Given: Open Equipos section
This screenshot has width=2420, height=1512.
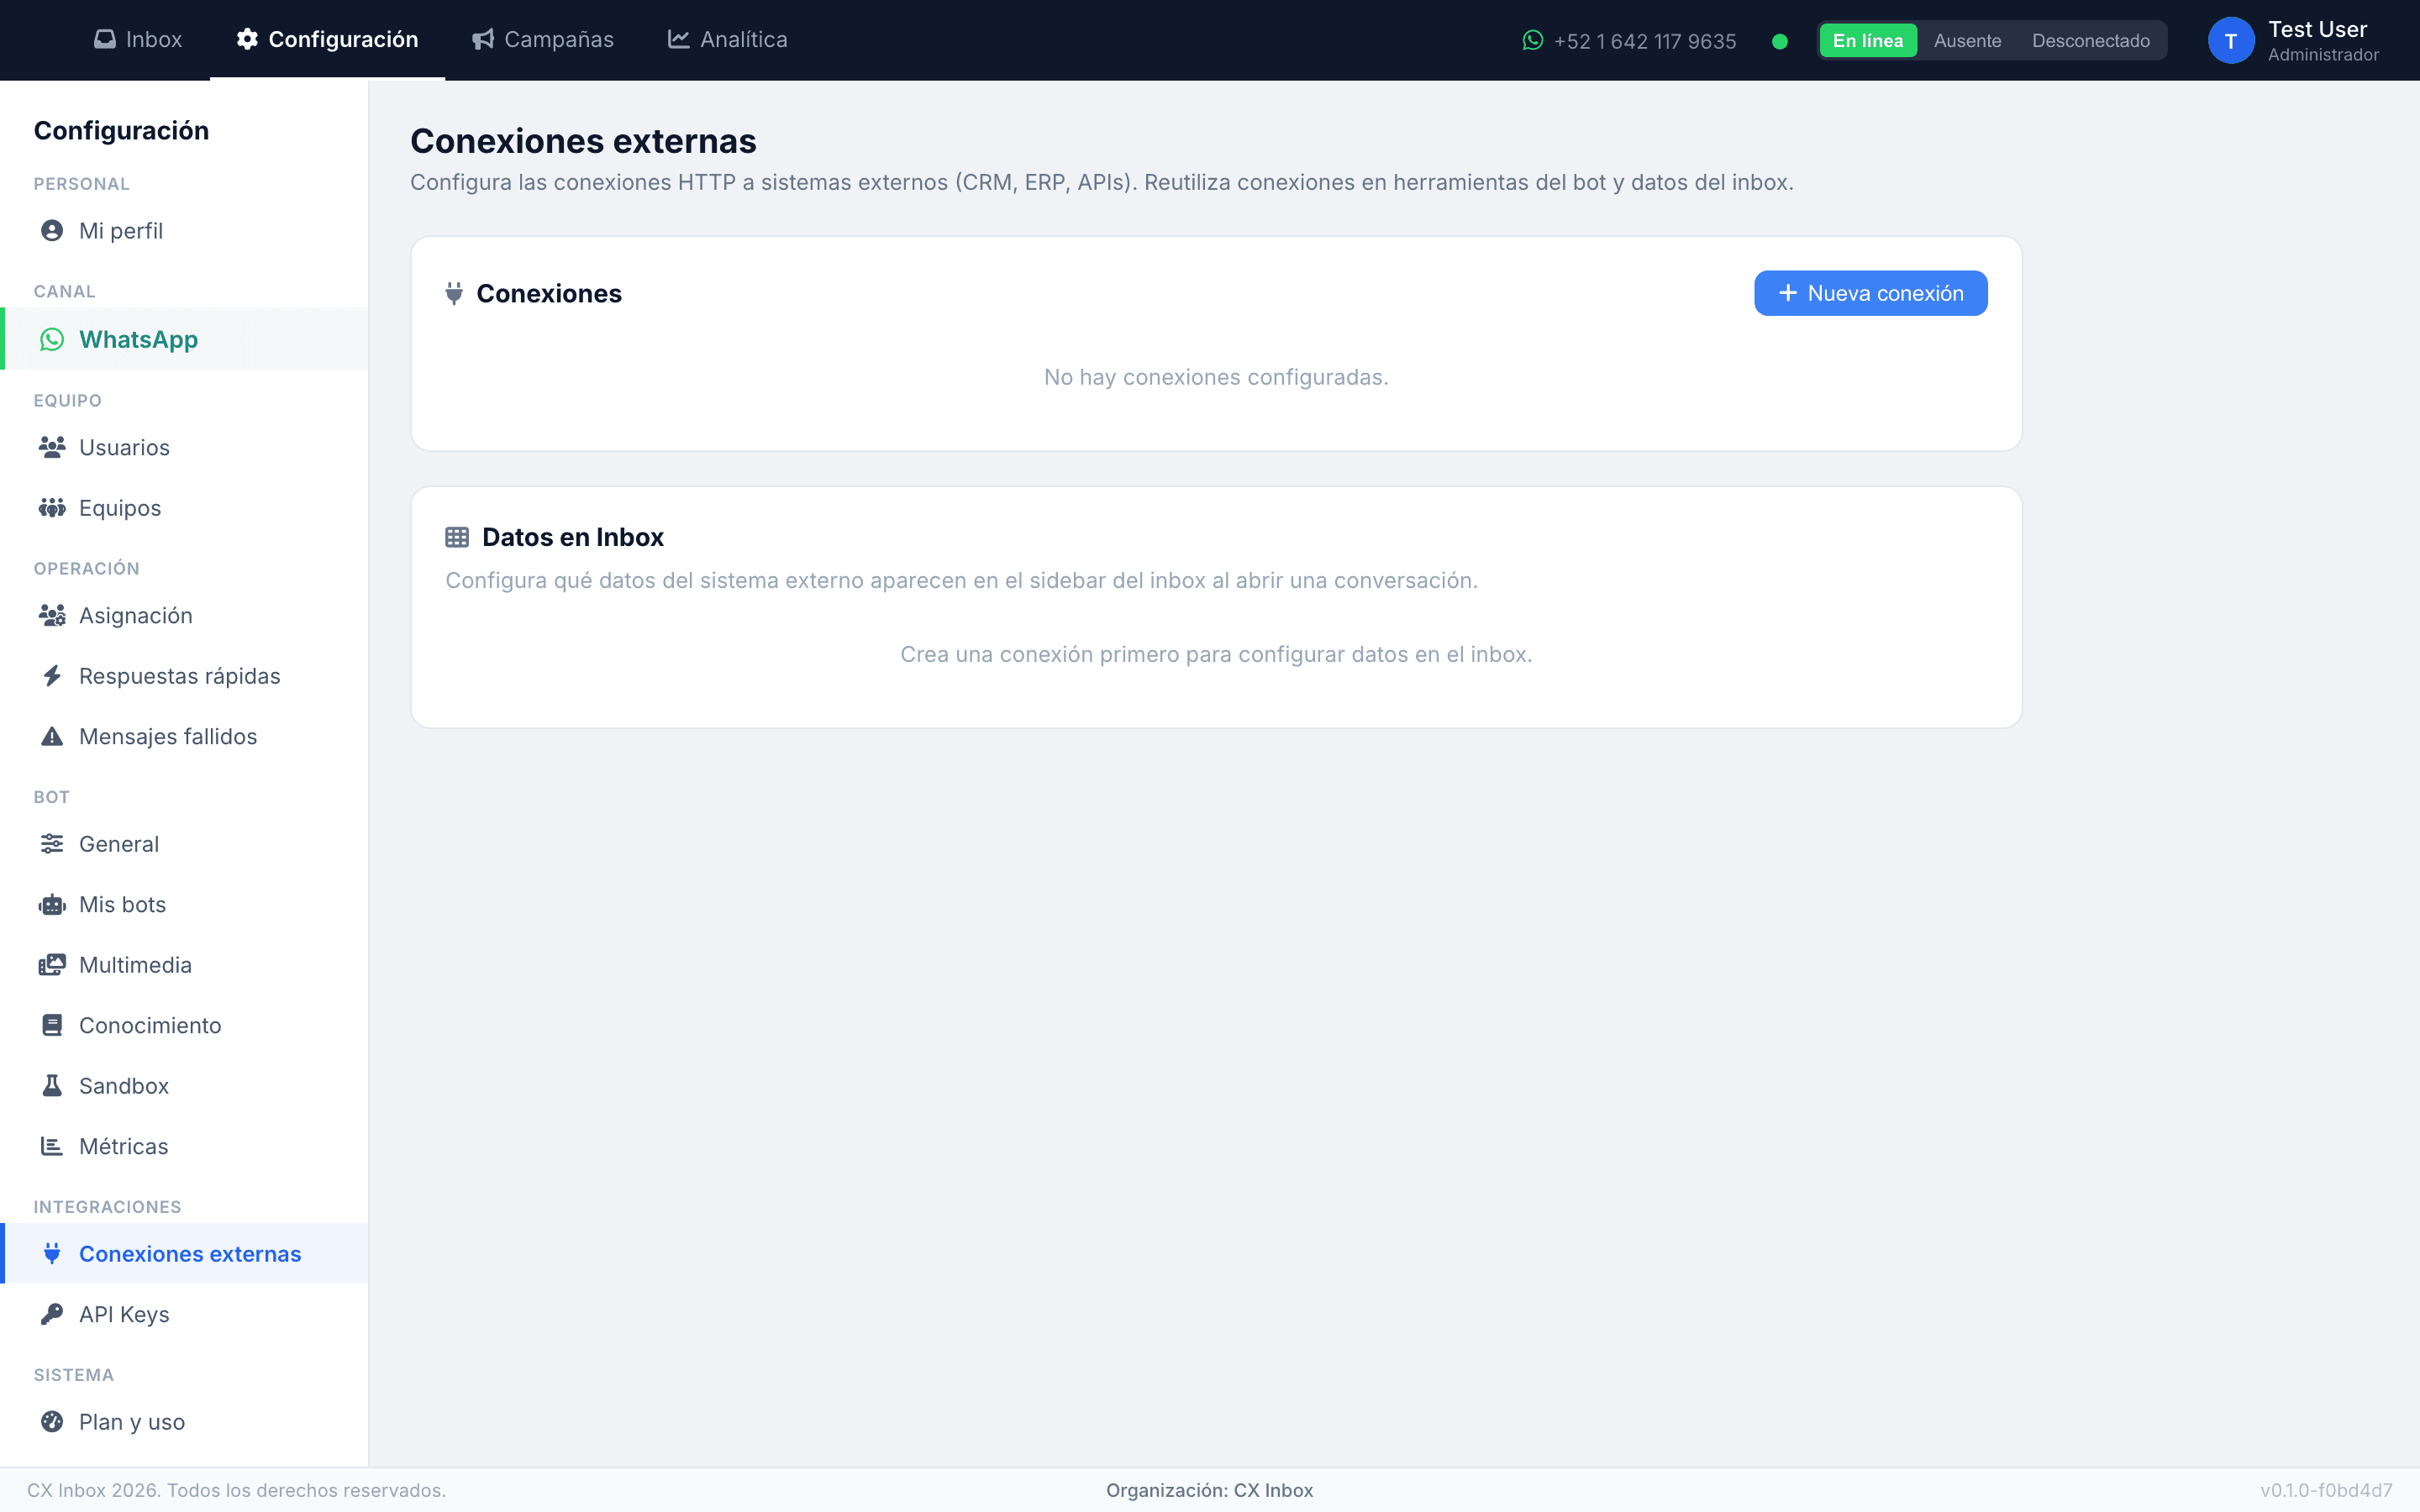Looking at the screenshot, I should click(x=184, y=508).
